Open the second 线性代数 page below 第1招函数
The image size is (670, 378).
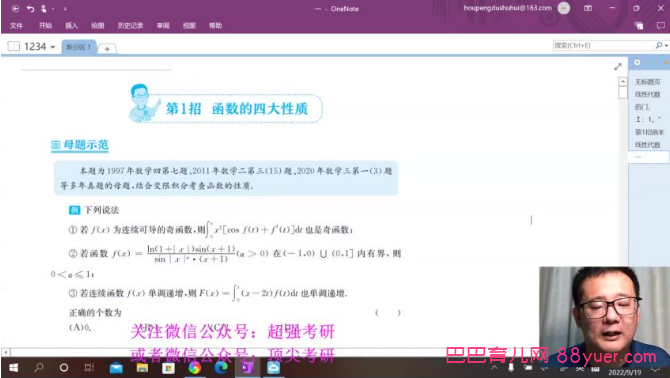click(x=647, y=145)
